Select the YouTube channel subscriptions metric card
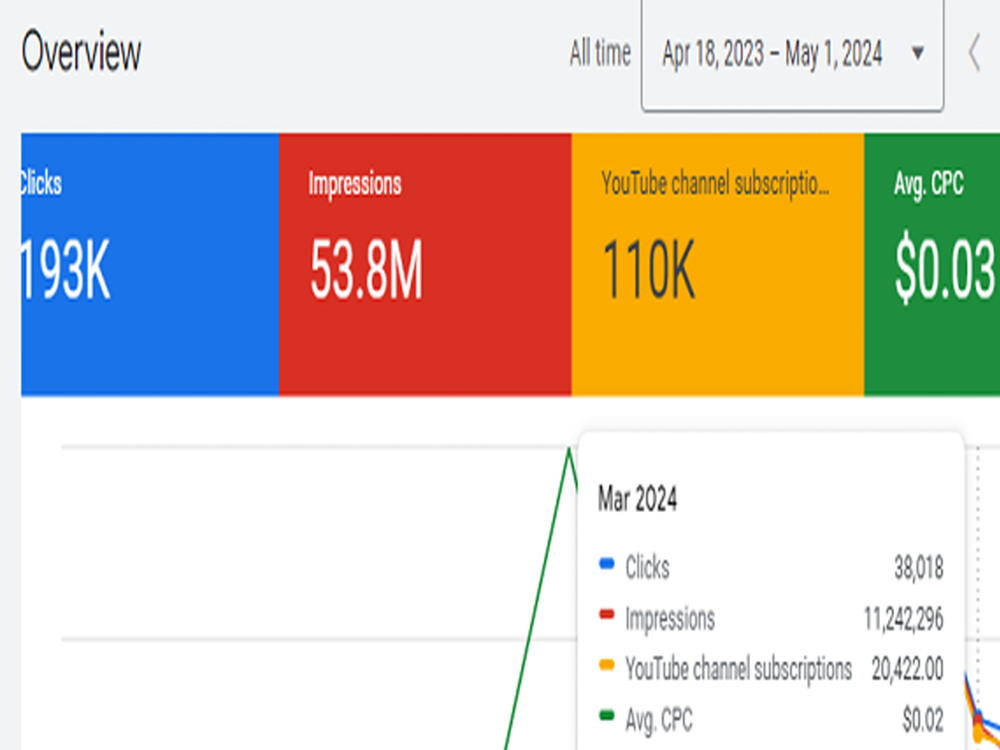 [x=717, y=264]
